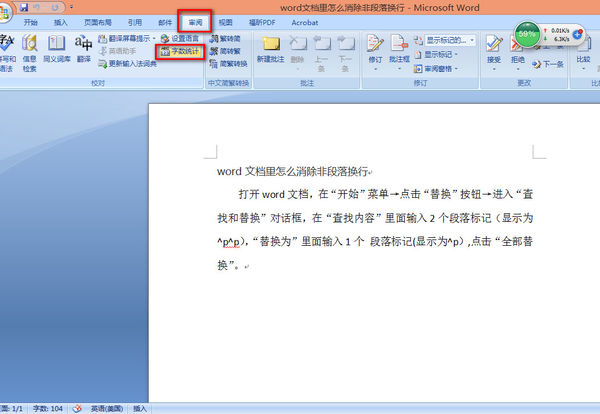Click the 翻译 translate icon

point(83,49)
